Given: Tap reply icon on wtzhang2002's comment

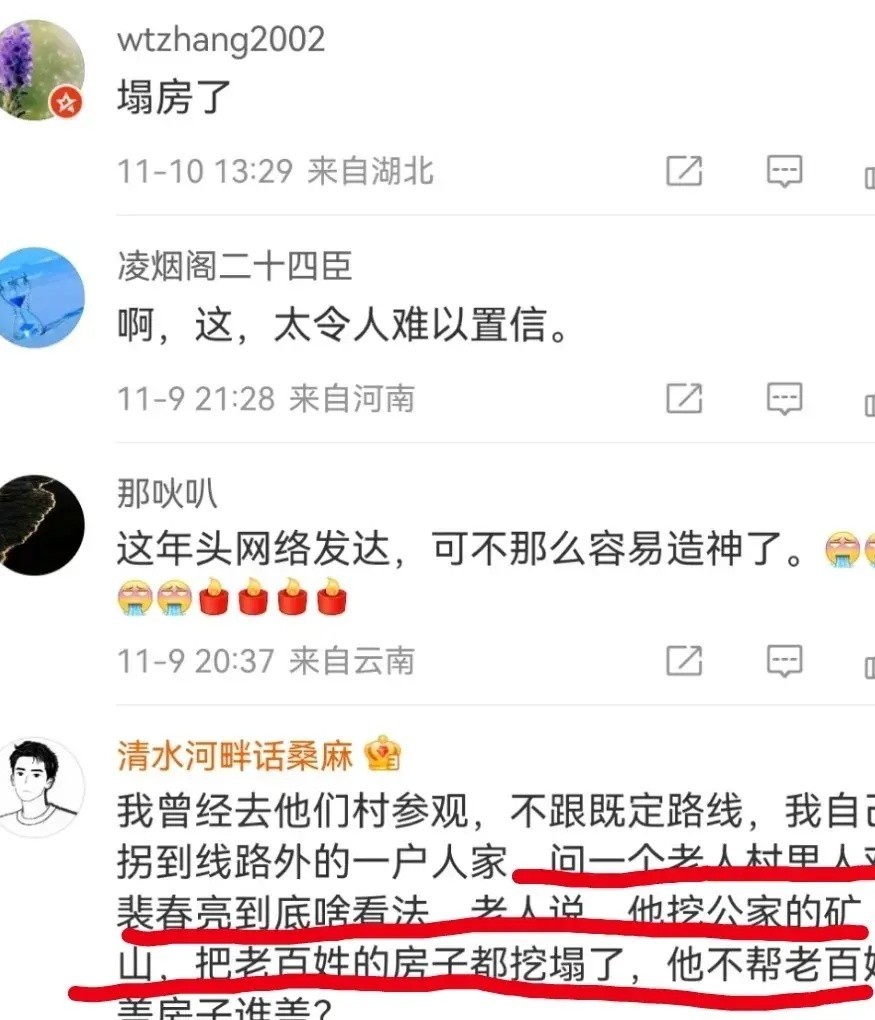Looking at the screenshot, I should click(x=785, y=171).
